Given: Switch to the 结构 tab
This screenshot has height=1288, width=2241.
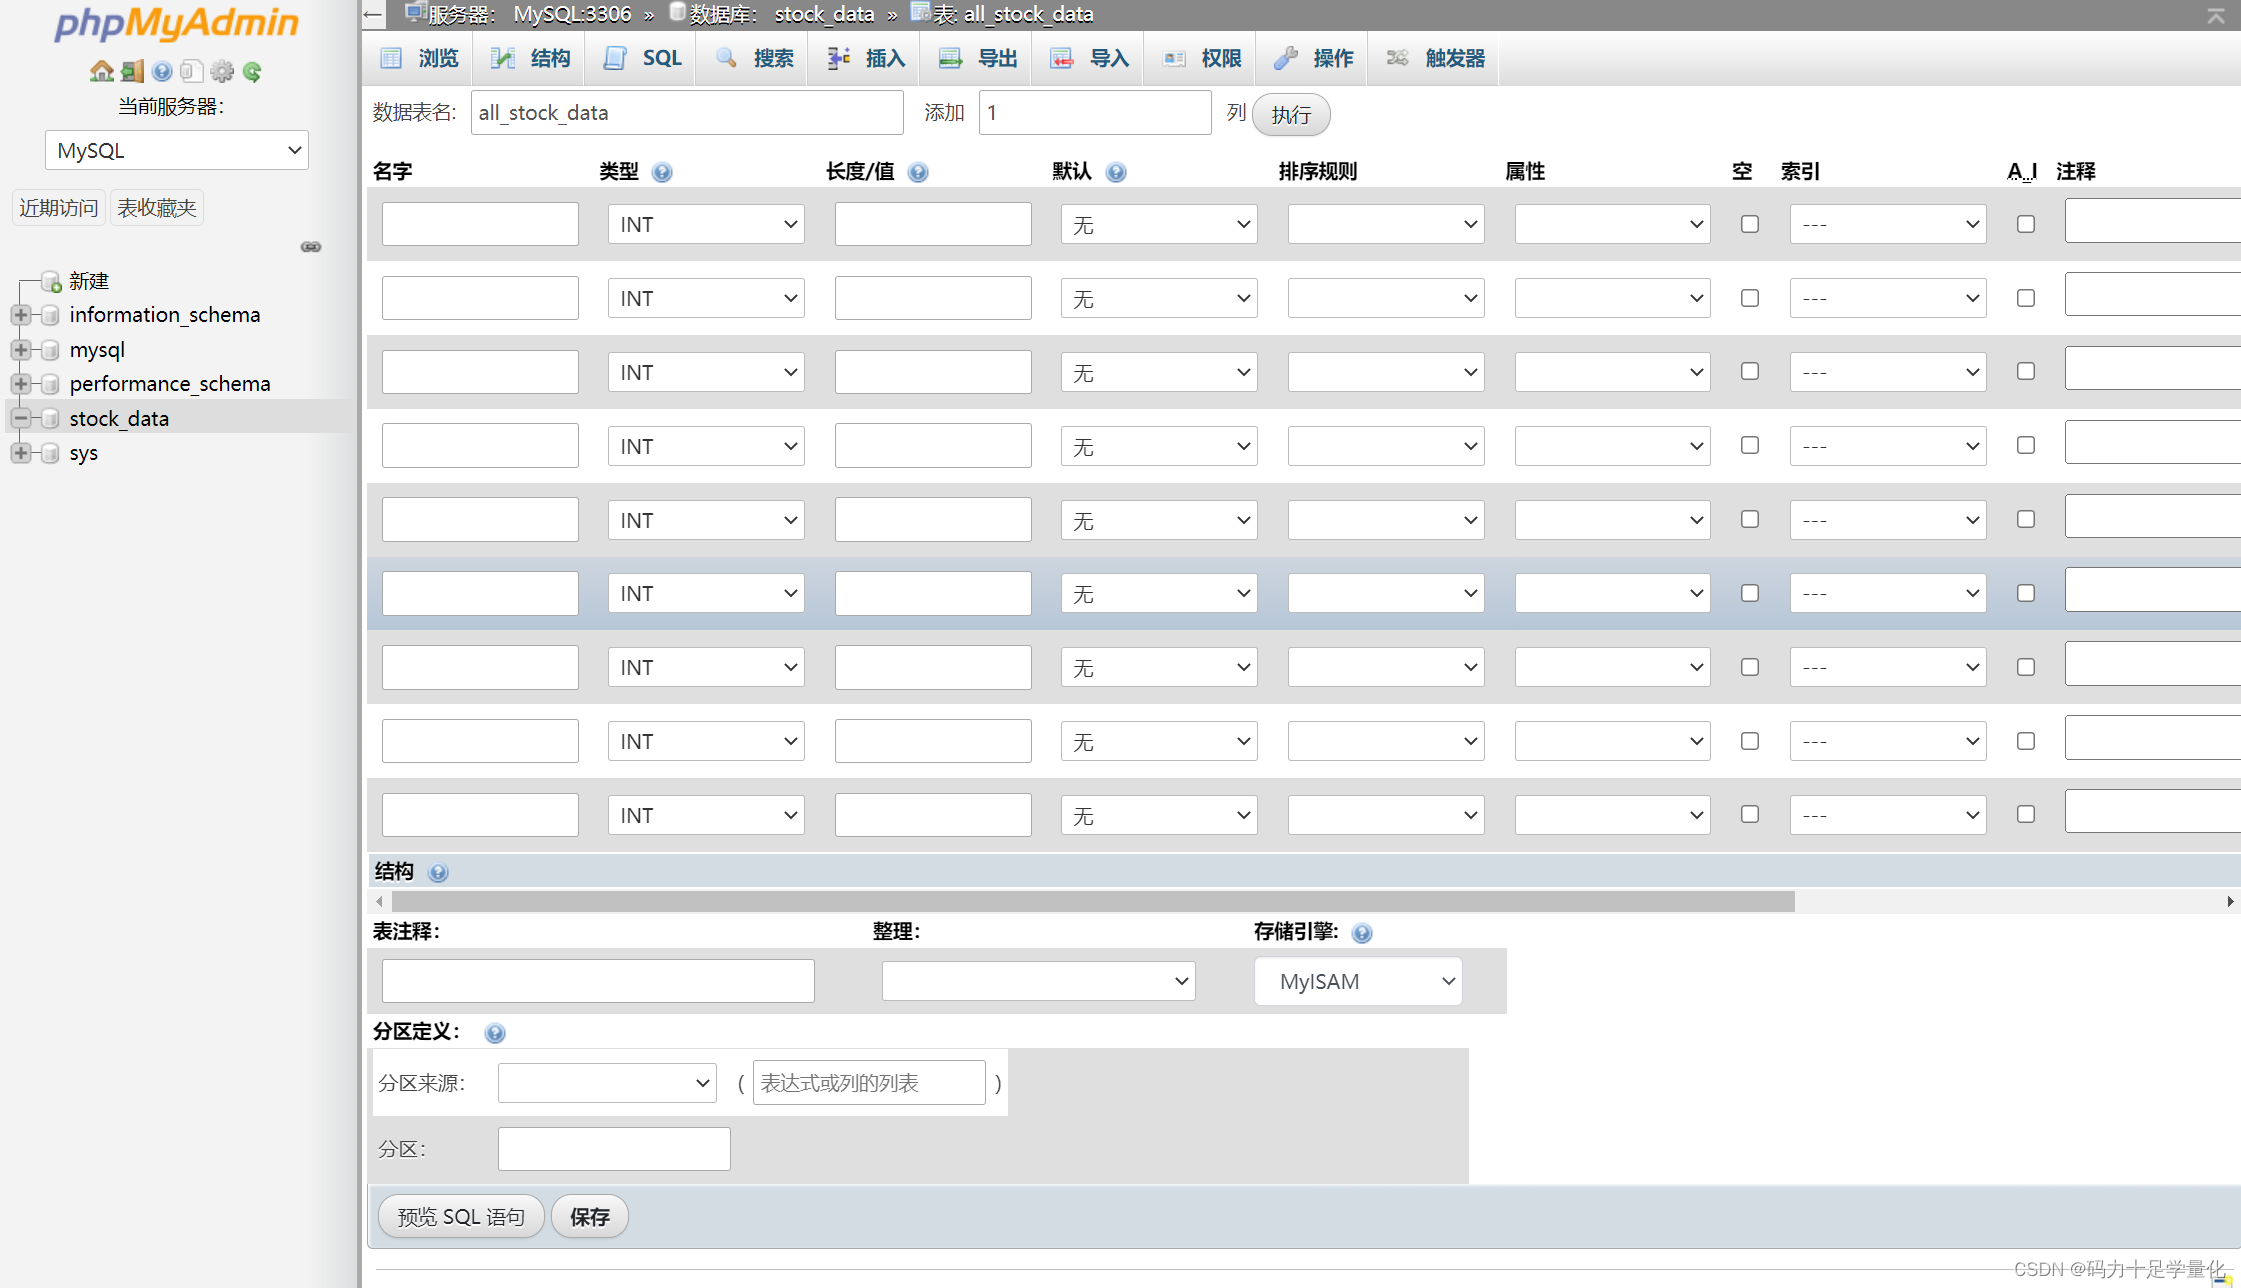Looking at the screenshot, I should click(x=531, y=58).
